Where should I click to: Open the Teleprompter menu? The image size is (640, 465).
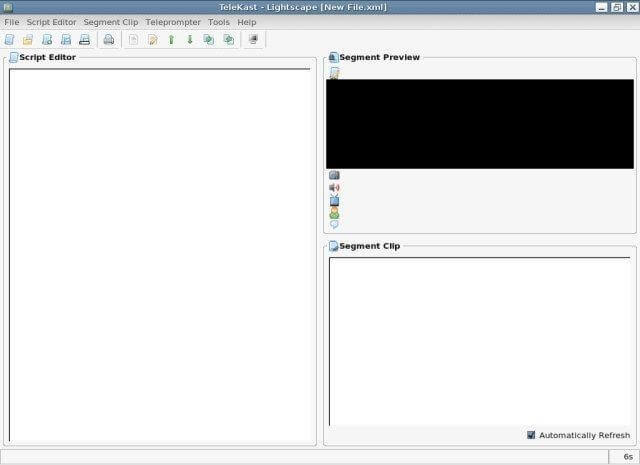tap(173, 22)
